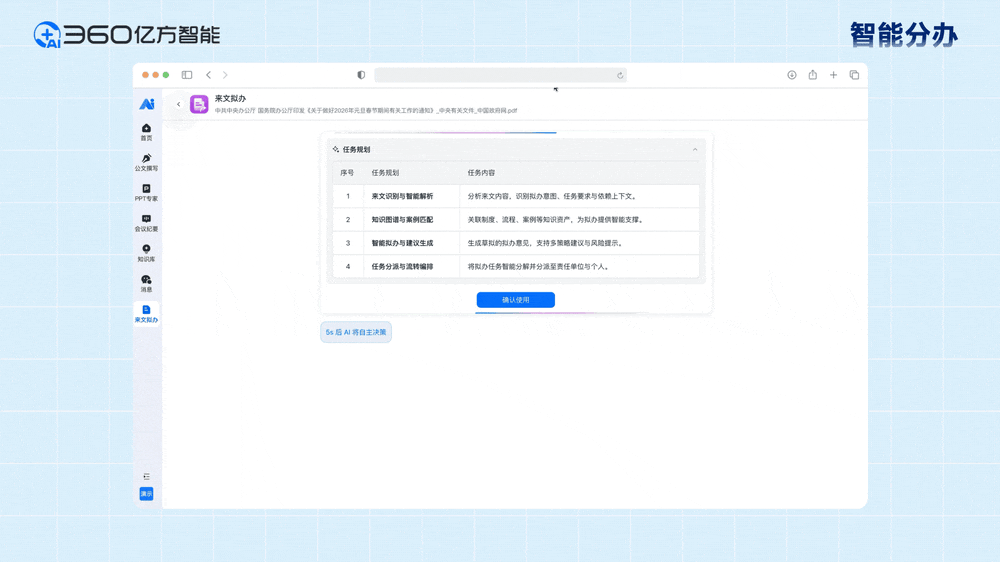
Task: Select the 来文拟办 sidebar item
Action: [x=146, y=314]
